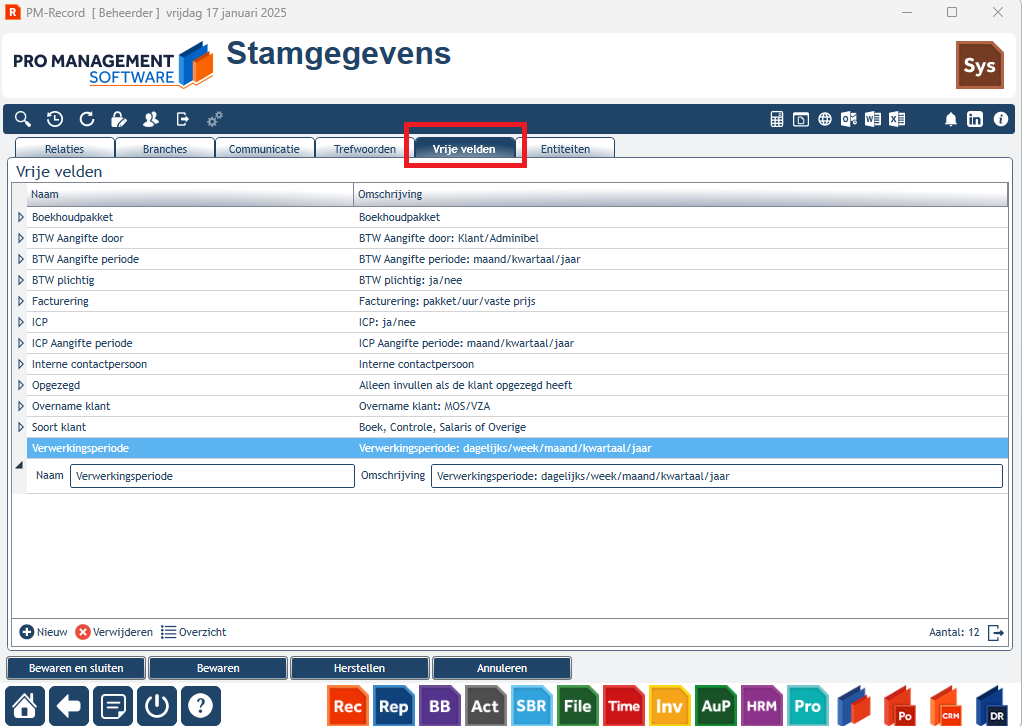The width and height of the screenshot is (1022, 726).
Task: Click into the Omschrijving text field
Action: [716, 476]
